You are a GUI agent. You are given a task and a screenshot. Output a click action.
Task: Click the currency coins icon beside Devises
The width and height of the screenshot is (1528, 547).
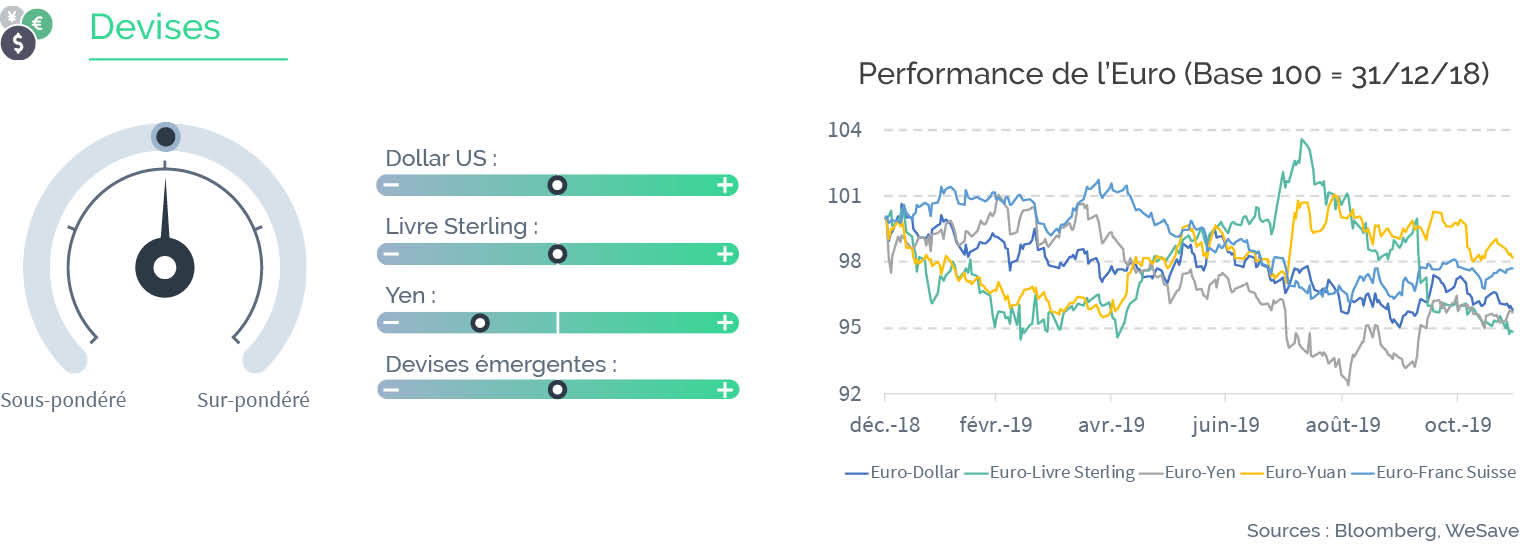pos(27,34)
